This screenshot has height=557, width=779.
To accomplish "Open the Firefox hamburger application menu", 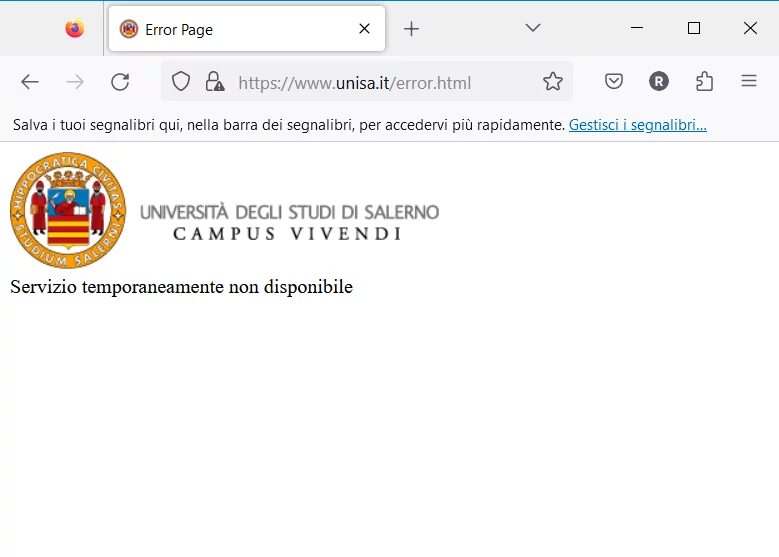I will [x=749, y=82].
